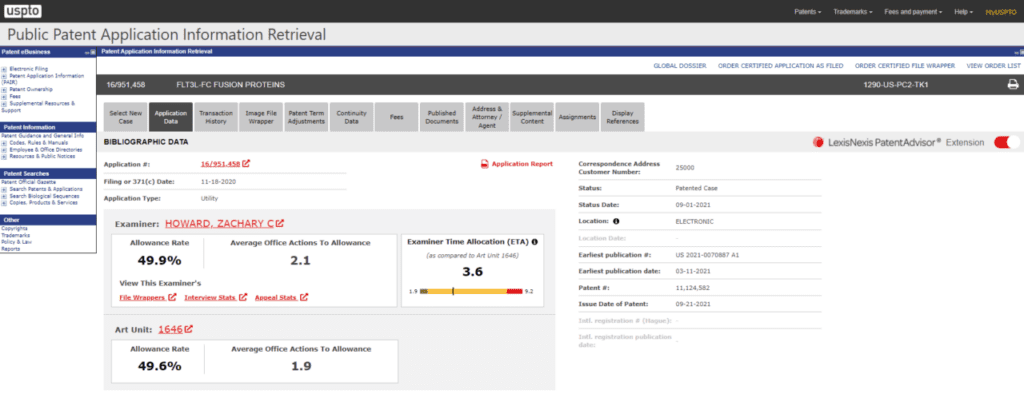Image resolution: width=1024 pixels, height=394 pixels.
Task: Open the examiner's Interview Stats link
Action: pyautogui.click(x=210, y=297)
